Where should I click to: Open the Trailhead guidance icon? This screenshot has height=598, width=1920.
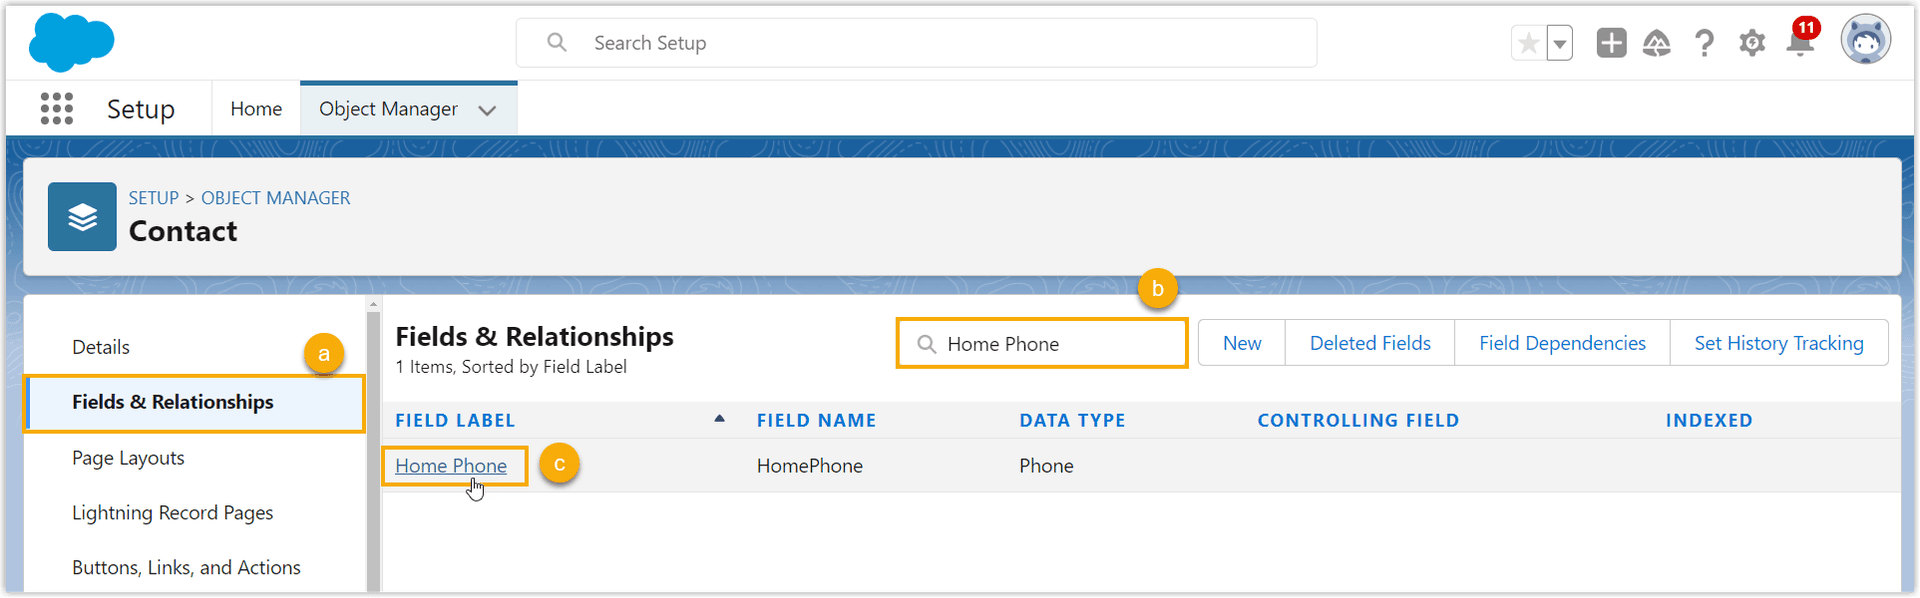(1657, 43)
